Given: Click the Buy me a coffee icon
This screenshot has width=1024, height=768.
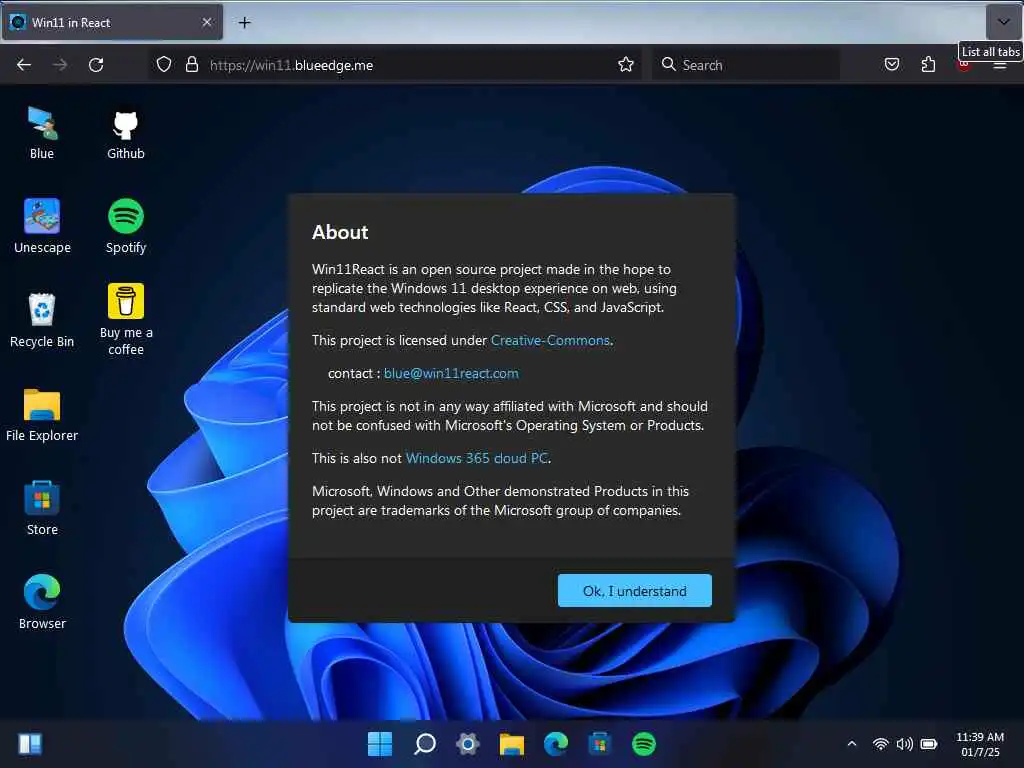Looking at the screenshot, I should (x=125, y=319).
